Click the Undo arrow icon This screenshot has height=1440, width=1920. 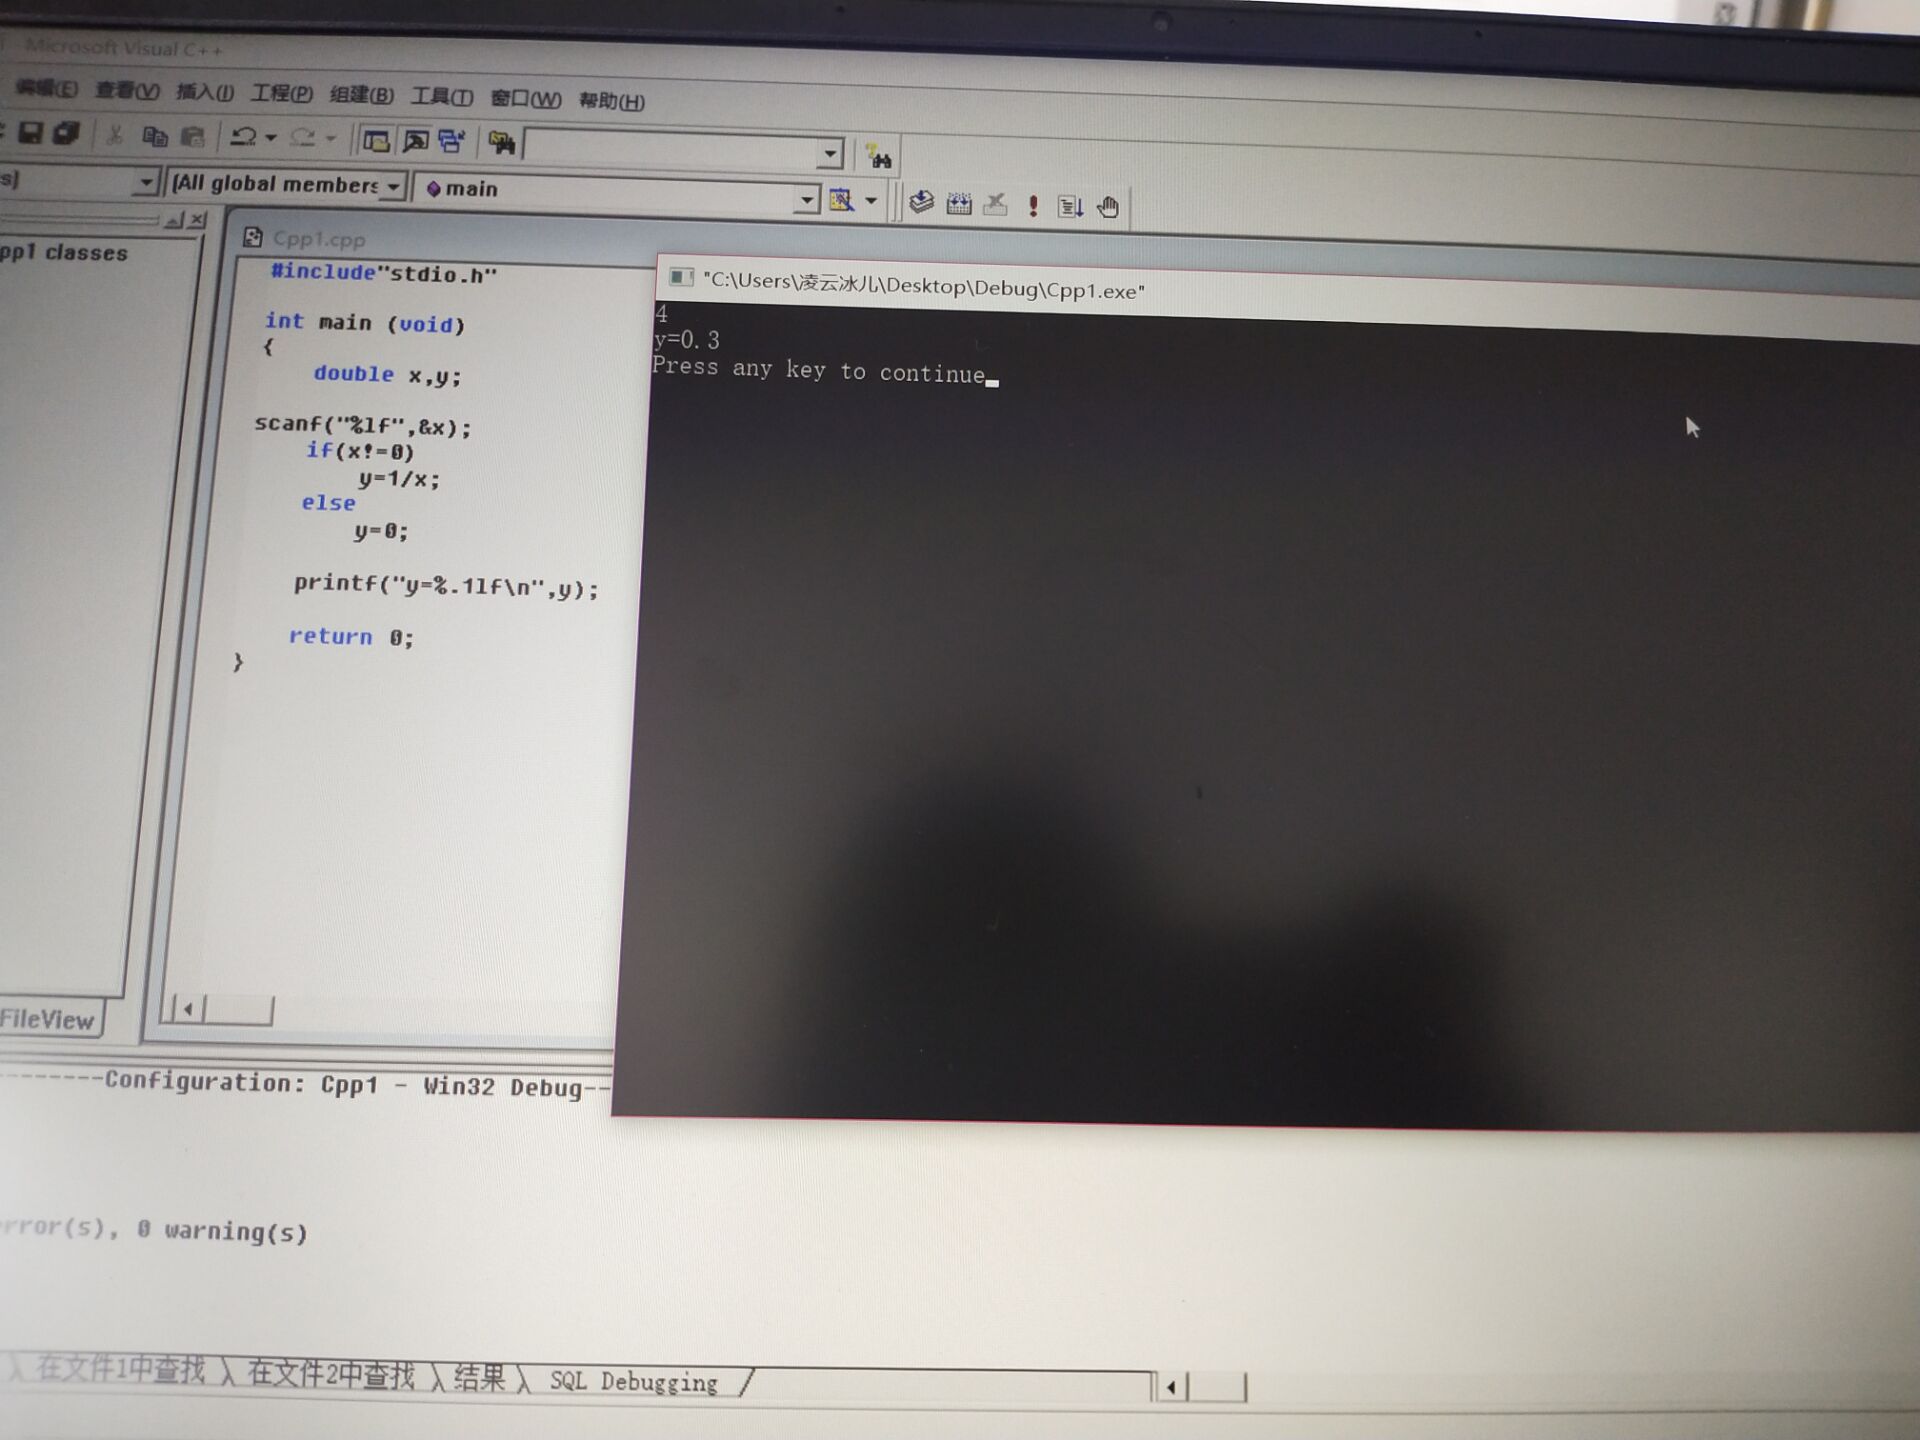[244, 137]
